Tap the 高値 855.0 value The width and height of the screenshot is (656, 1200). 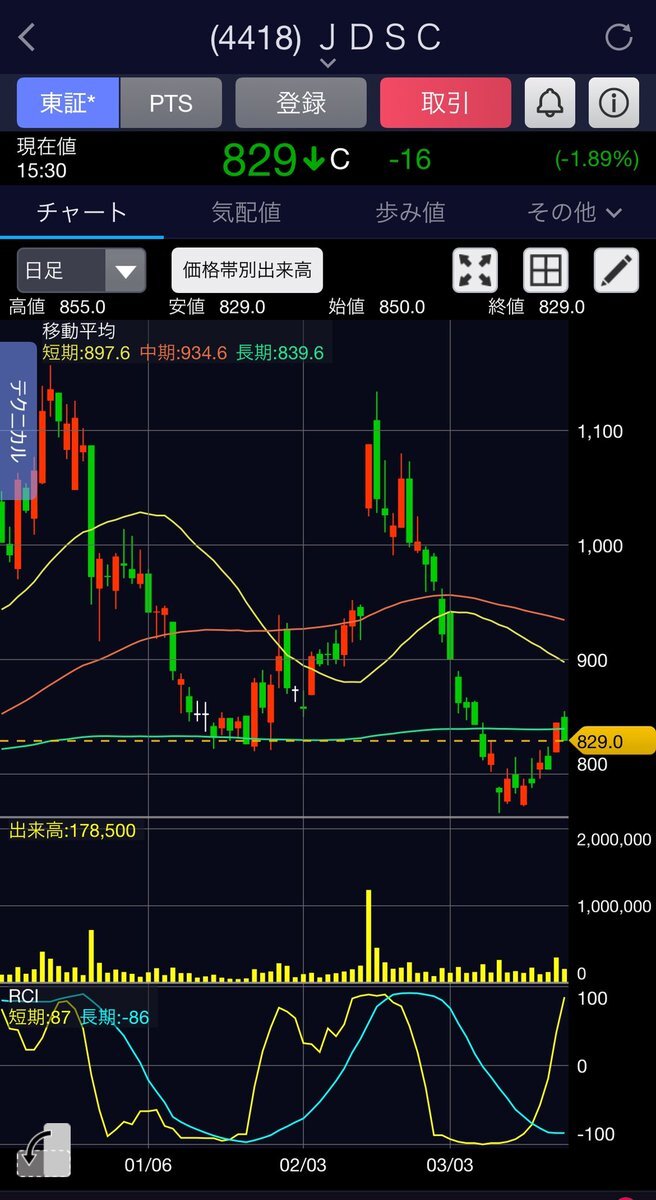coord(57,307)
